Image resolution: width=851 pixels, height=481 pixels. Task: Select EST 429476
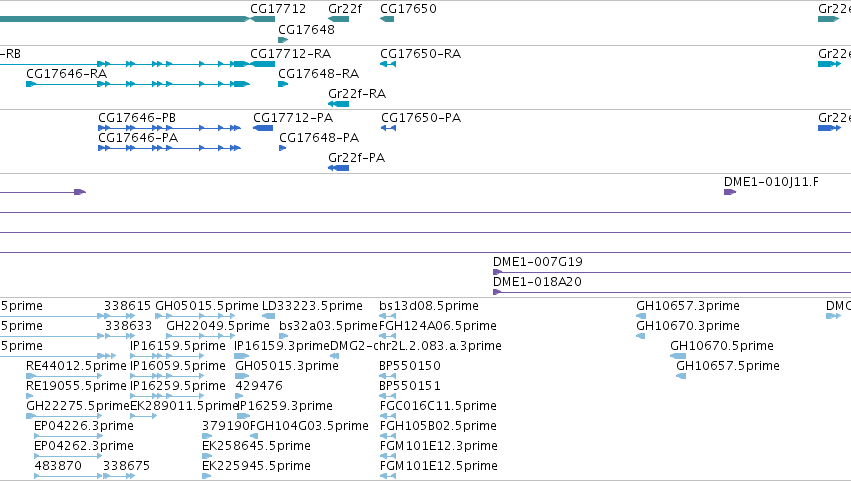(x=259, y=386)
